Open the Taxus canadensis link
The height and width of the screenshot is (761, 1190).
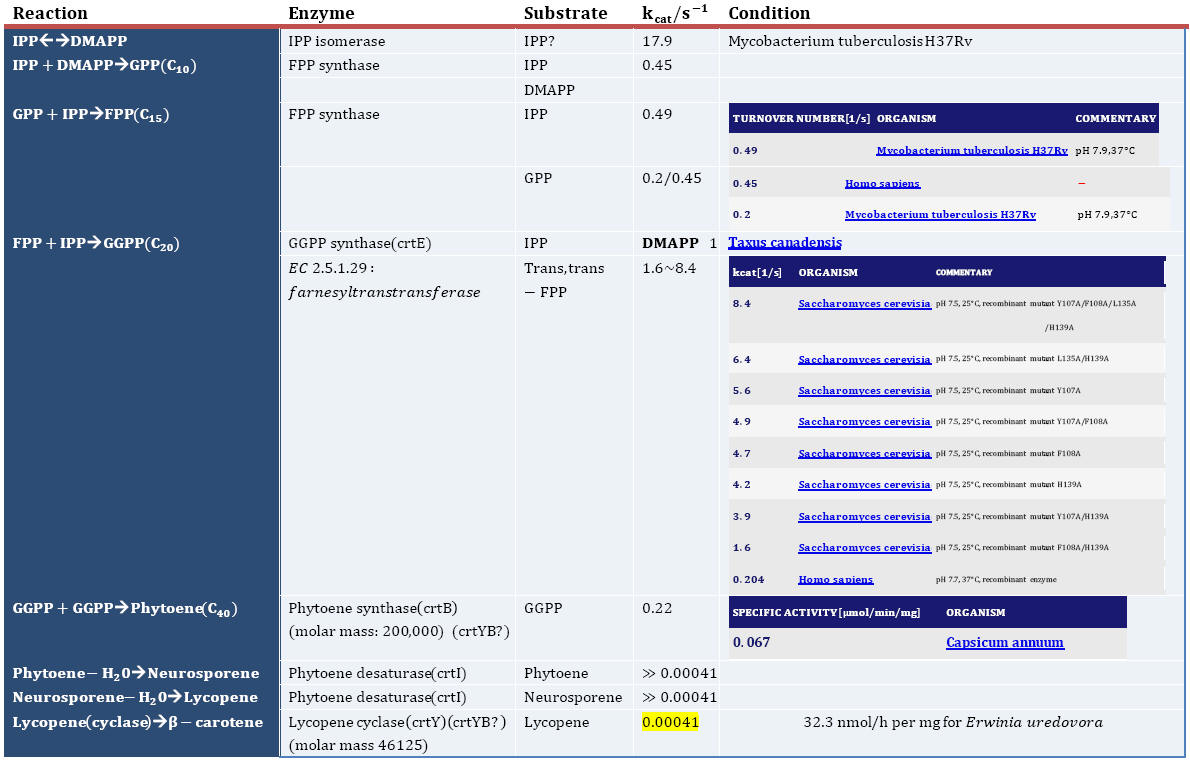pos(785,243)
